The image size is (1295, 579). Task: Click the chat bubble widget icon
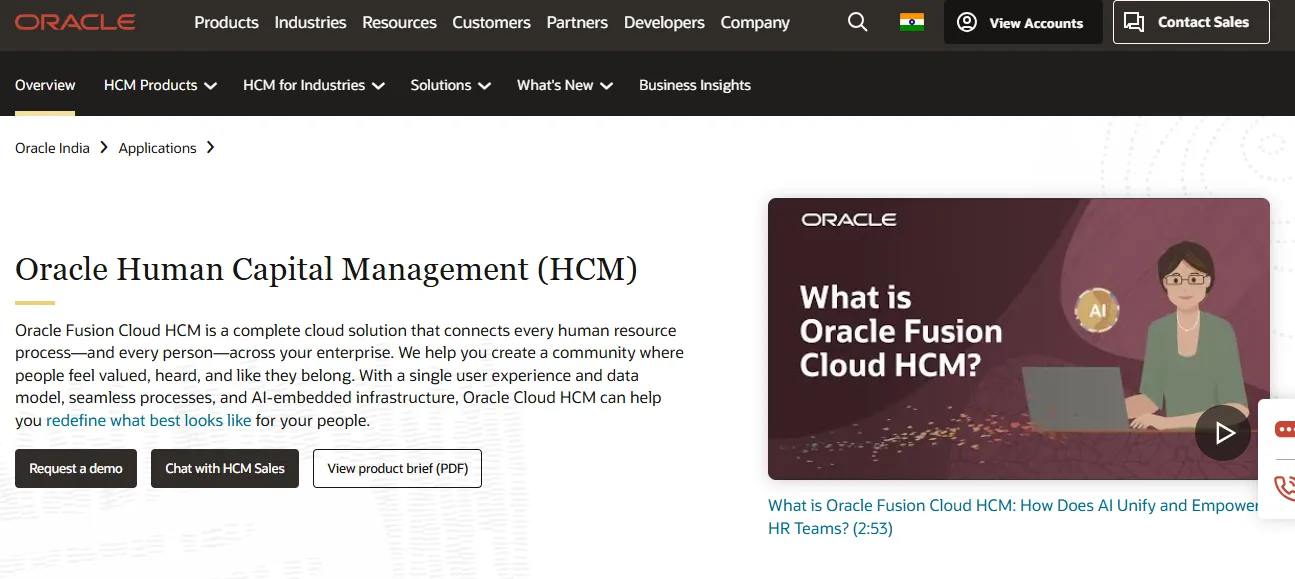1284,430
